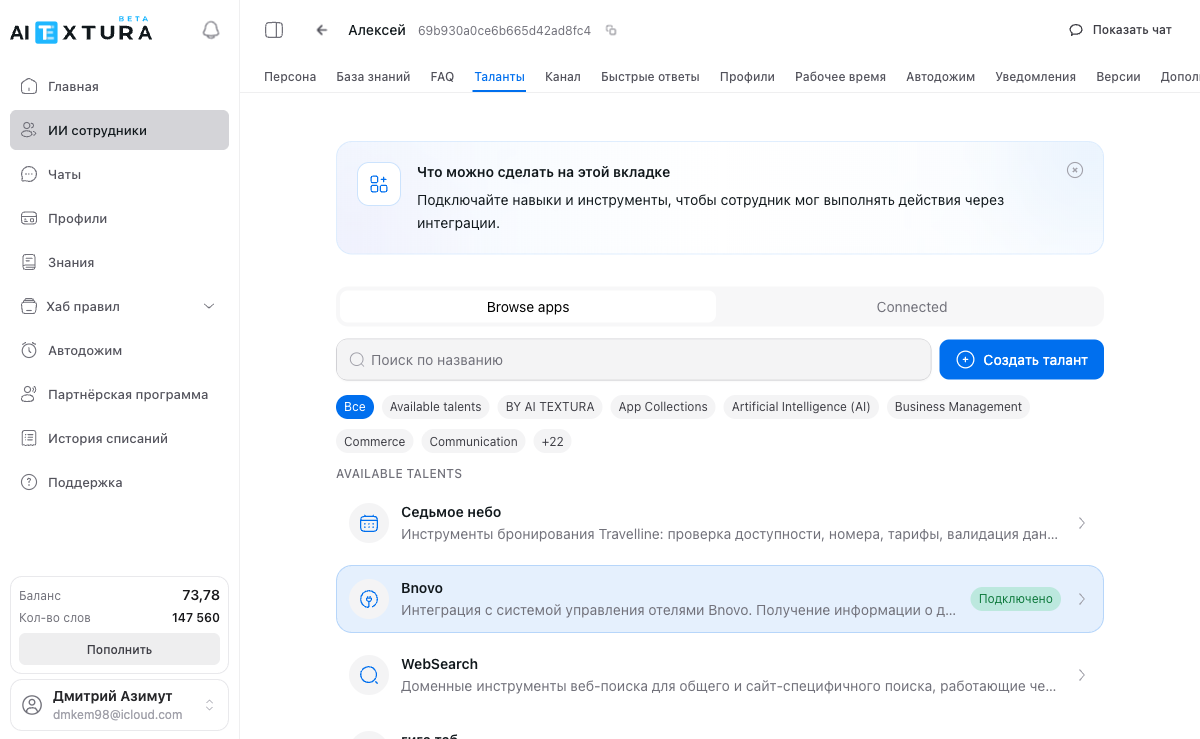Click the Подключено badge on Bnovo

[1015, 599]
